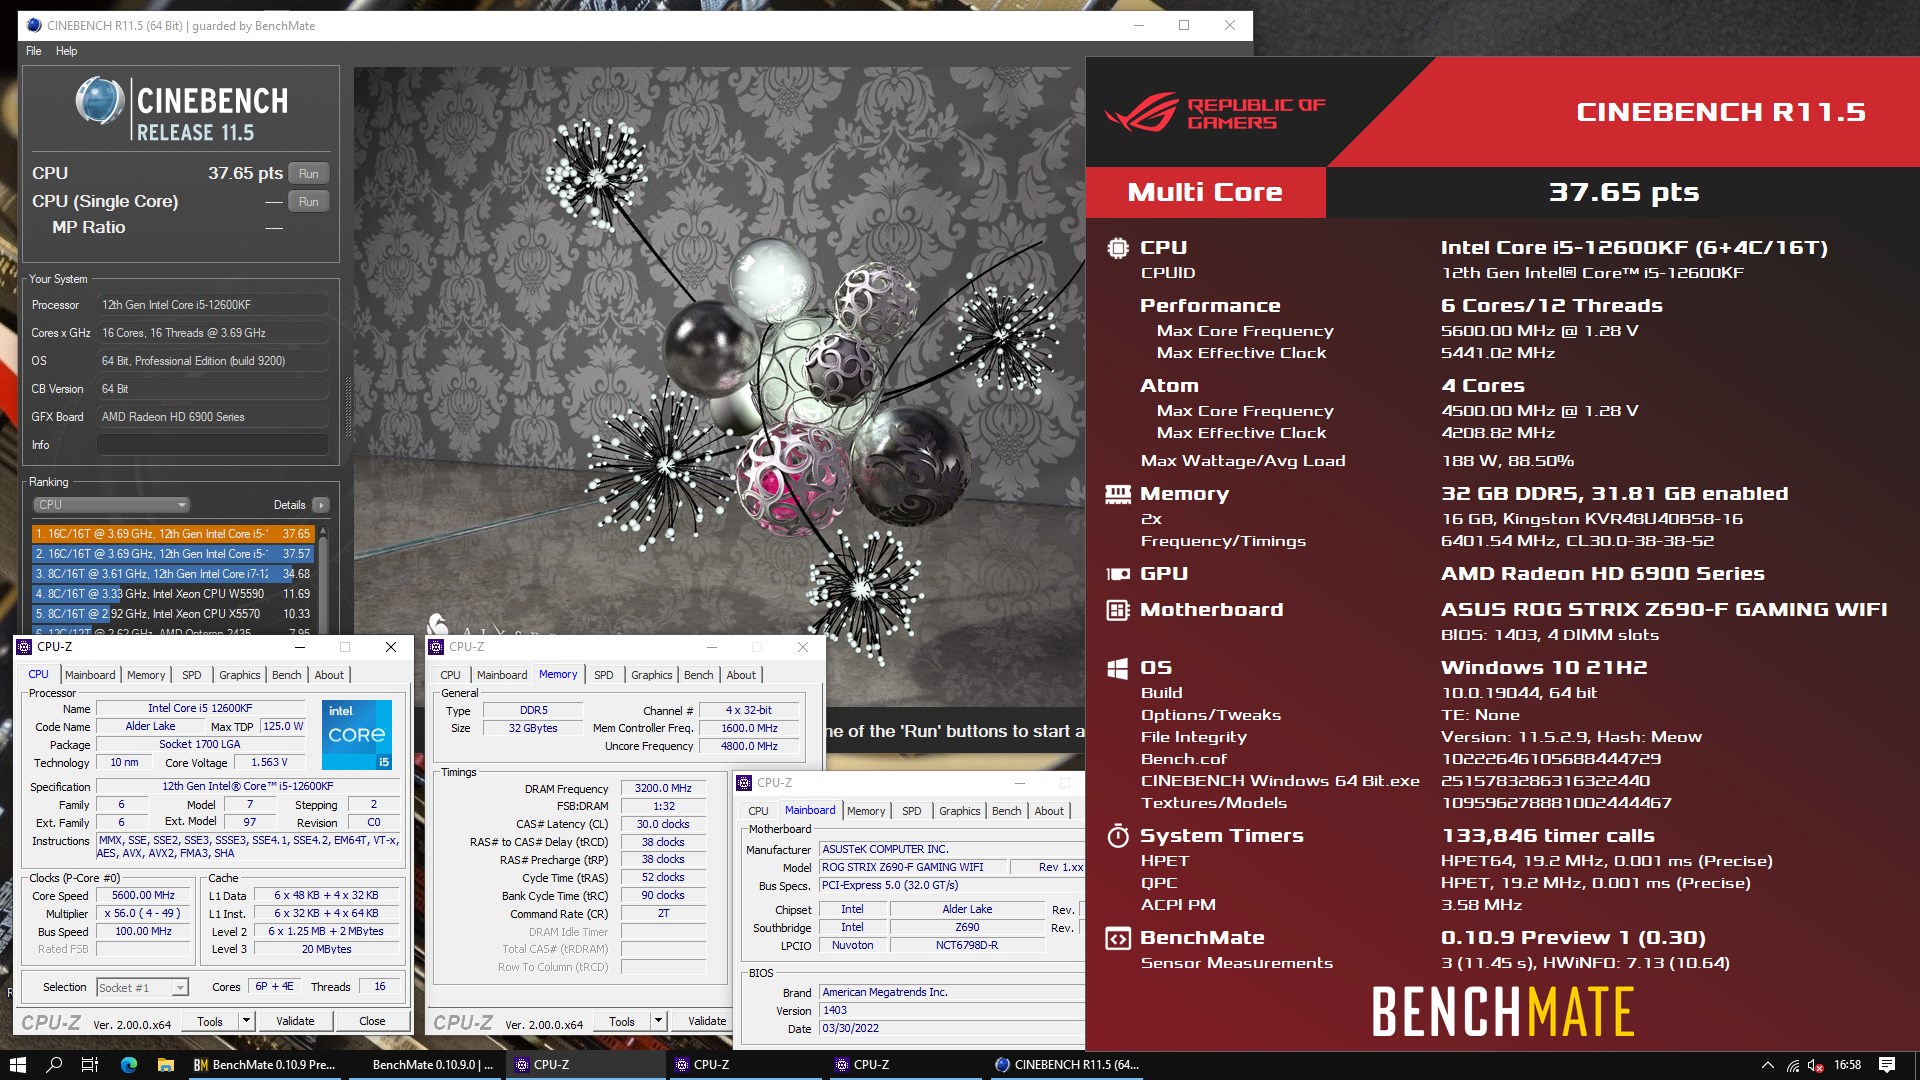Click Validate in first CPU-Z window
Screen dimensions: 1920x1080
pyautogui.click(x=295, y=1021)
